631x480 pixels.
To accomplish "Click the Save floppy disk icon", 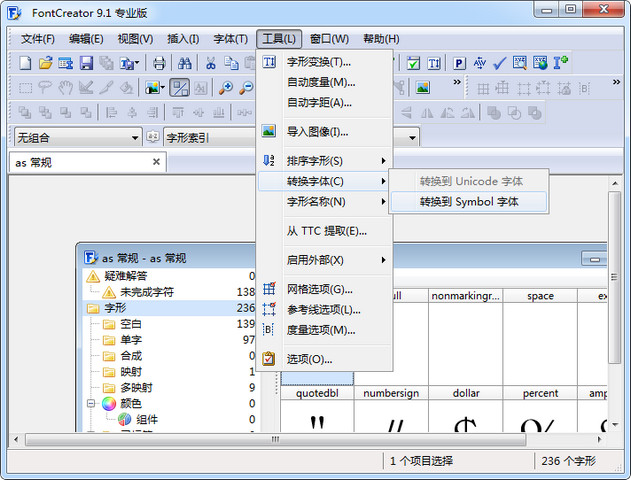I will coord(86,63).
